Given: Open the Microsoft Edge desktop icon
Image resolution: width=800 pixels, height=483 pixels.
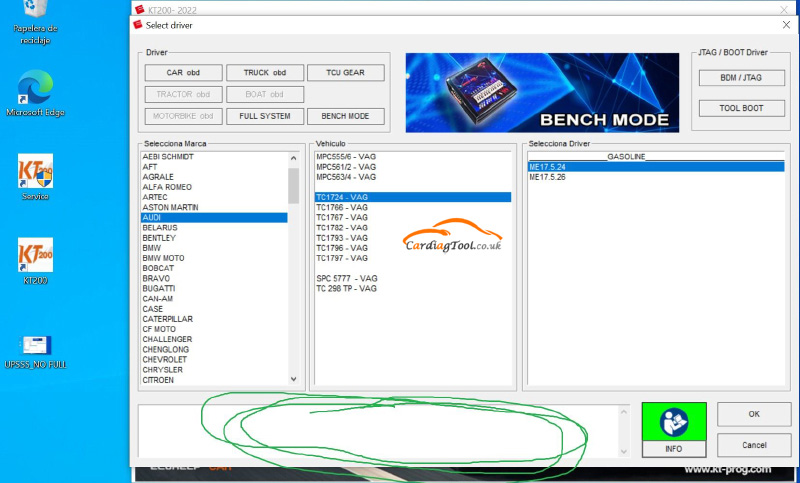Looking at the screenshot, I should 35,90.
